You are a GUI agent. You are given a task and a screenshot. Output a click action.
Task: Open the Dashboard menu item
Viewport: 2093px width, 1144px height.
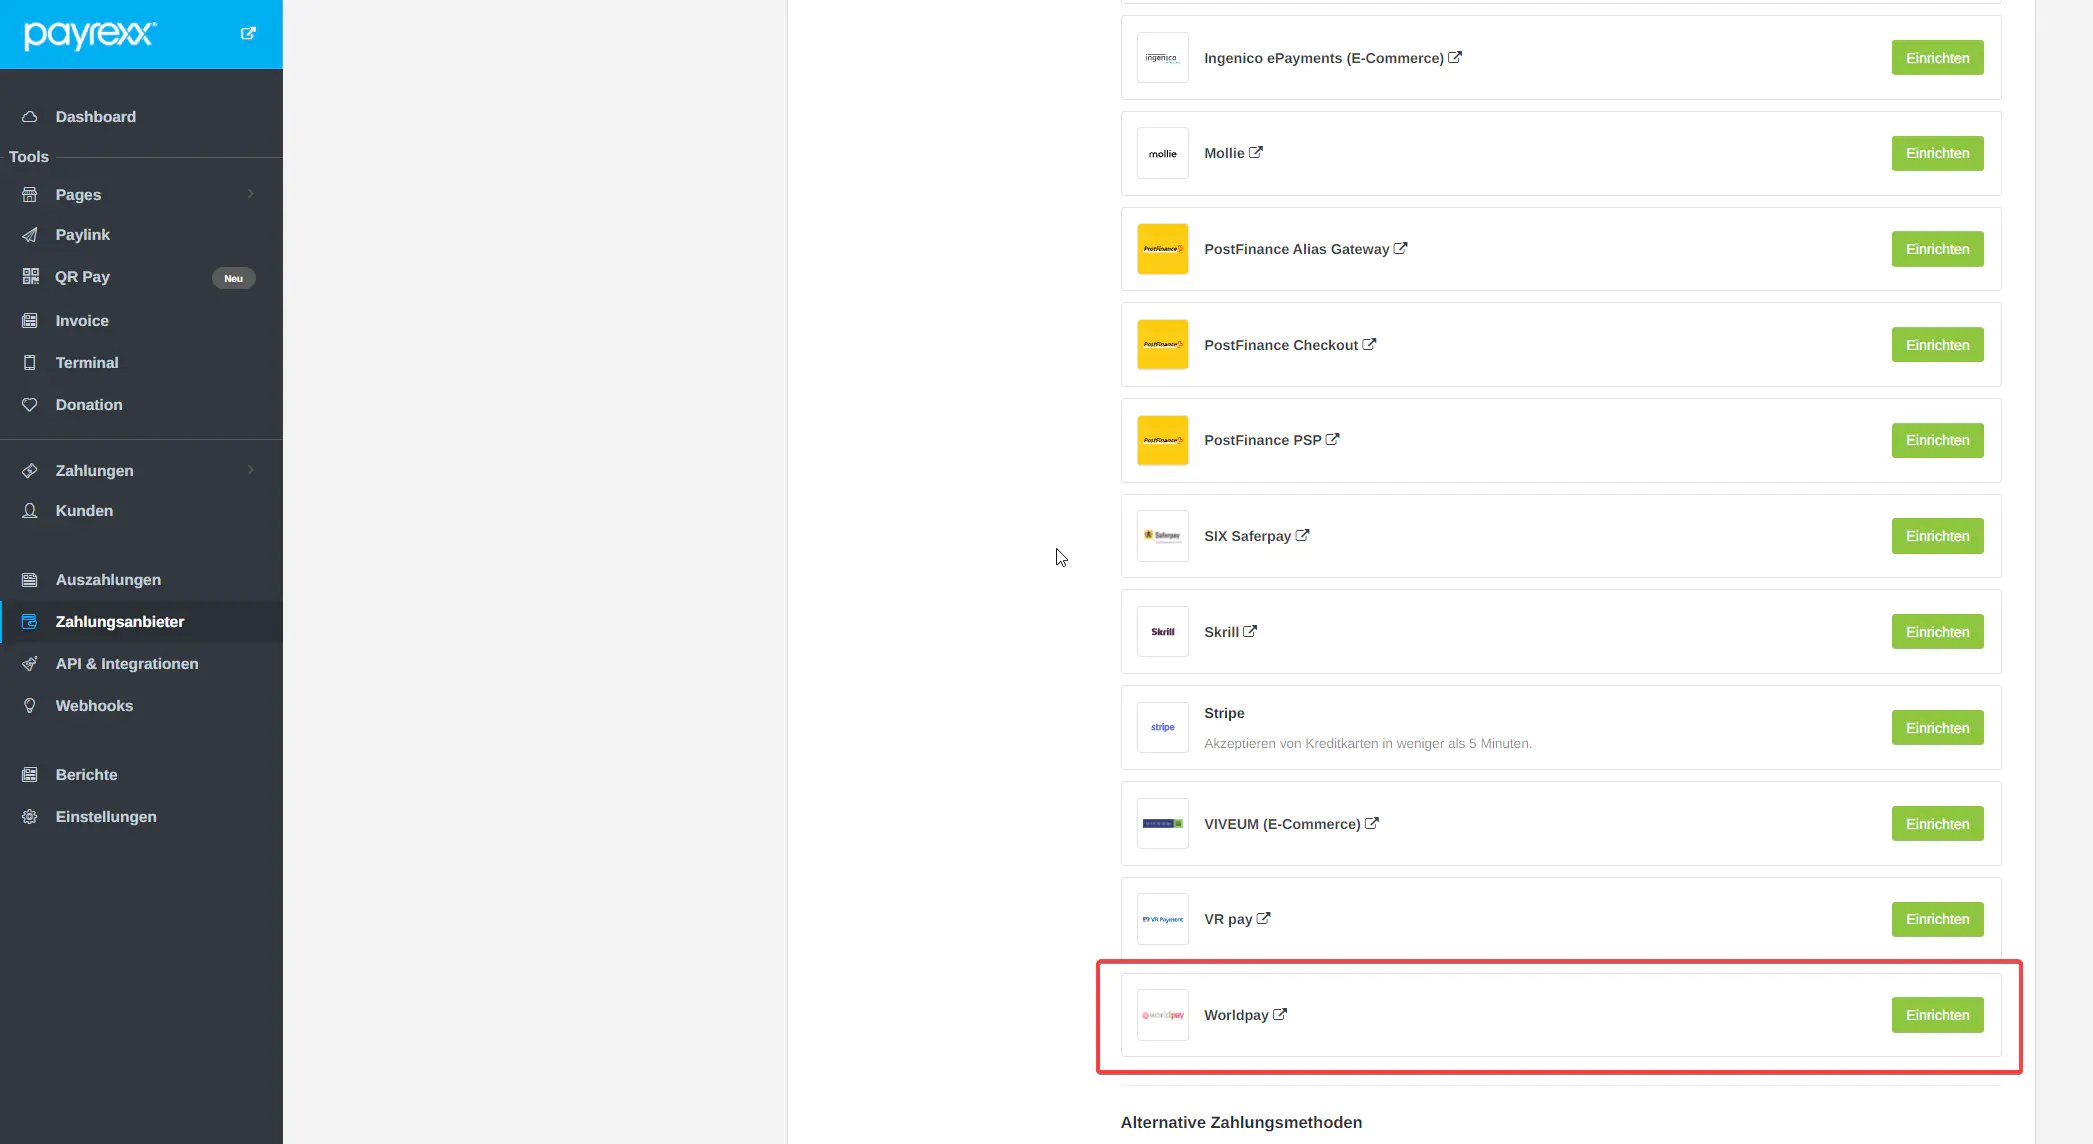(95, 117)
